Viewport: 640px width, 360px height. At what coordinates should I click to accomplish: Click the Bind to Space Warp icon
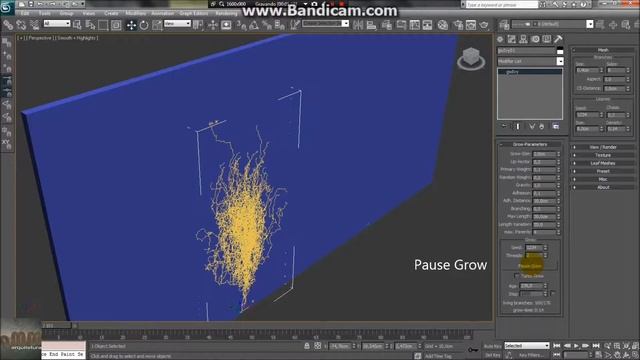[x=35, y=25]
